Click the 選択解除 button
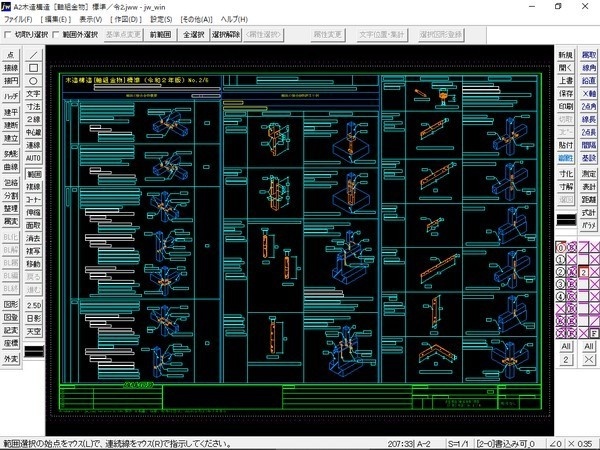This screenshot has height=450, width=600. click(226, 35)
